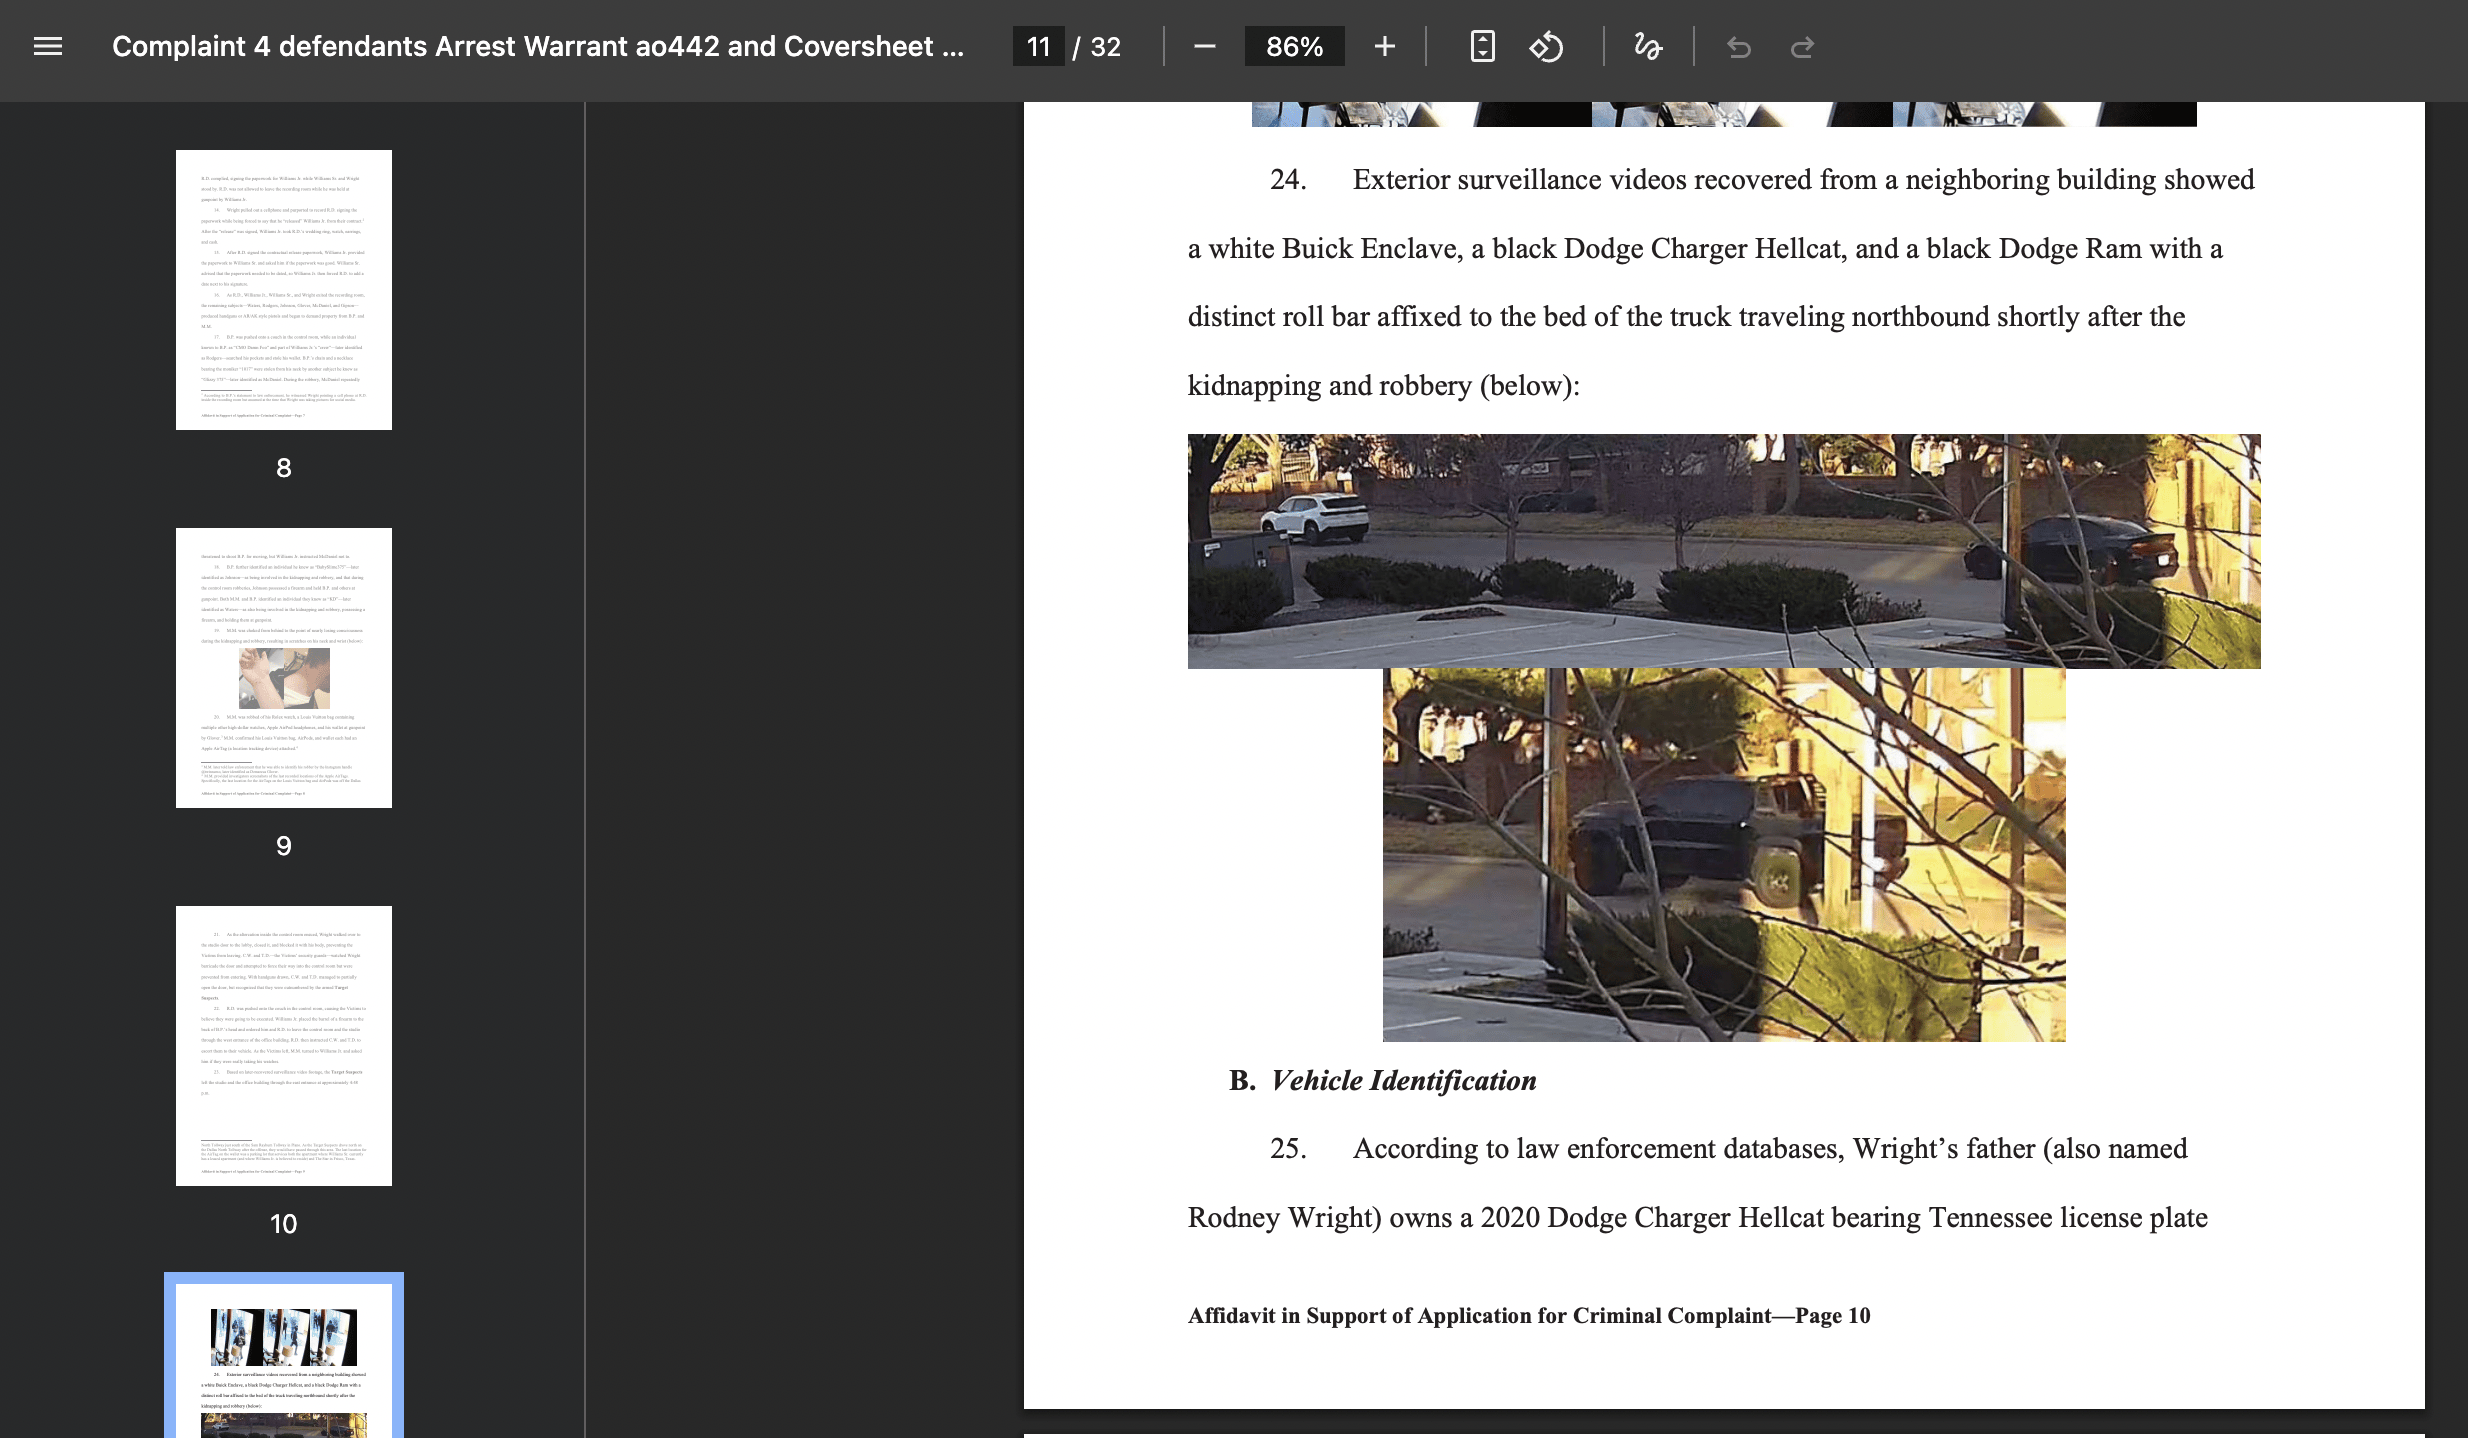Click the zoom in plus button
This screenshot has height=1438, width=2468.
click(1384, 47)
